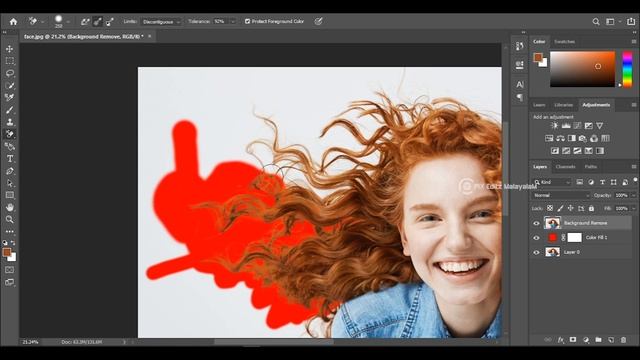This screenshot has width=640, height=360.
Task: Toggle Sampling Once mode
Action: pyautogui.click(x=98, y=22)
